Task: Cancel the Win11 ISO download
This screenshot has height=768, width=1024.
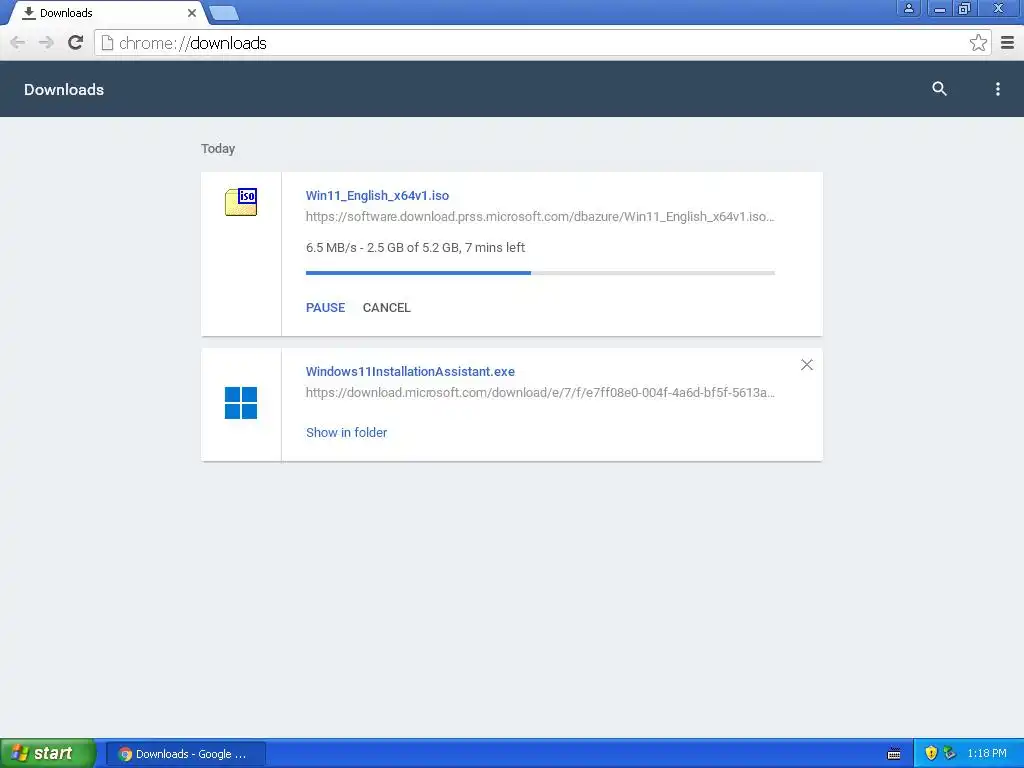Action: coord(387,308)
